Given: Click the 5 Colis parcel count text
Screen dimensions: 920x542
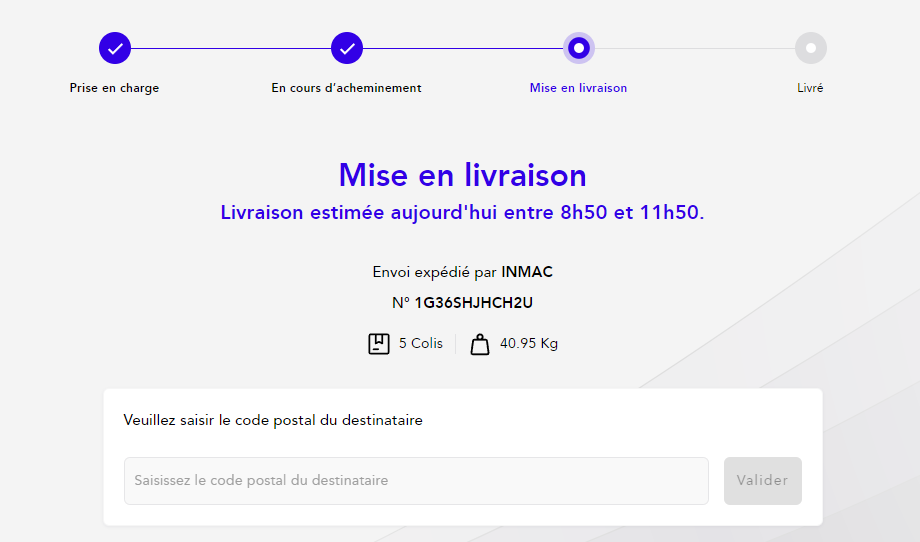Looking at the screenshot, I should pyautogui.click(x=420, y=344).
